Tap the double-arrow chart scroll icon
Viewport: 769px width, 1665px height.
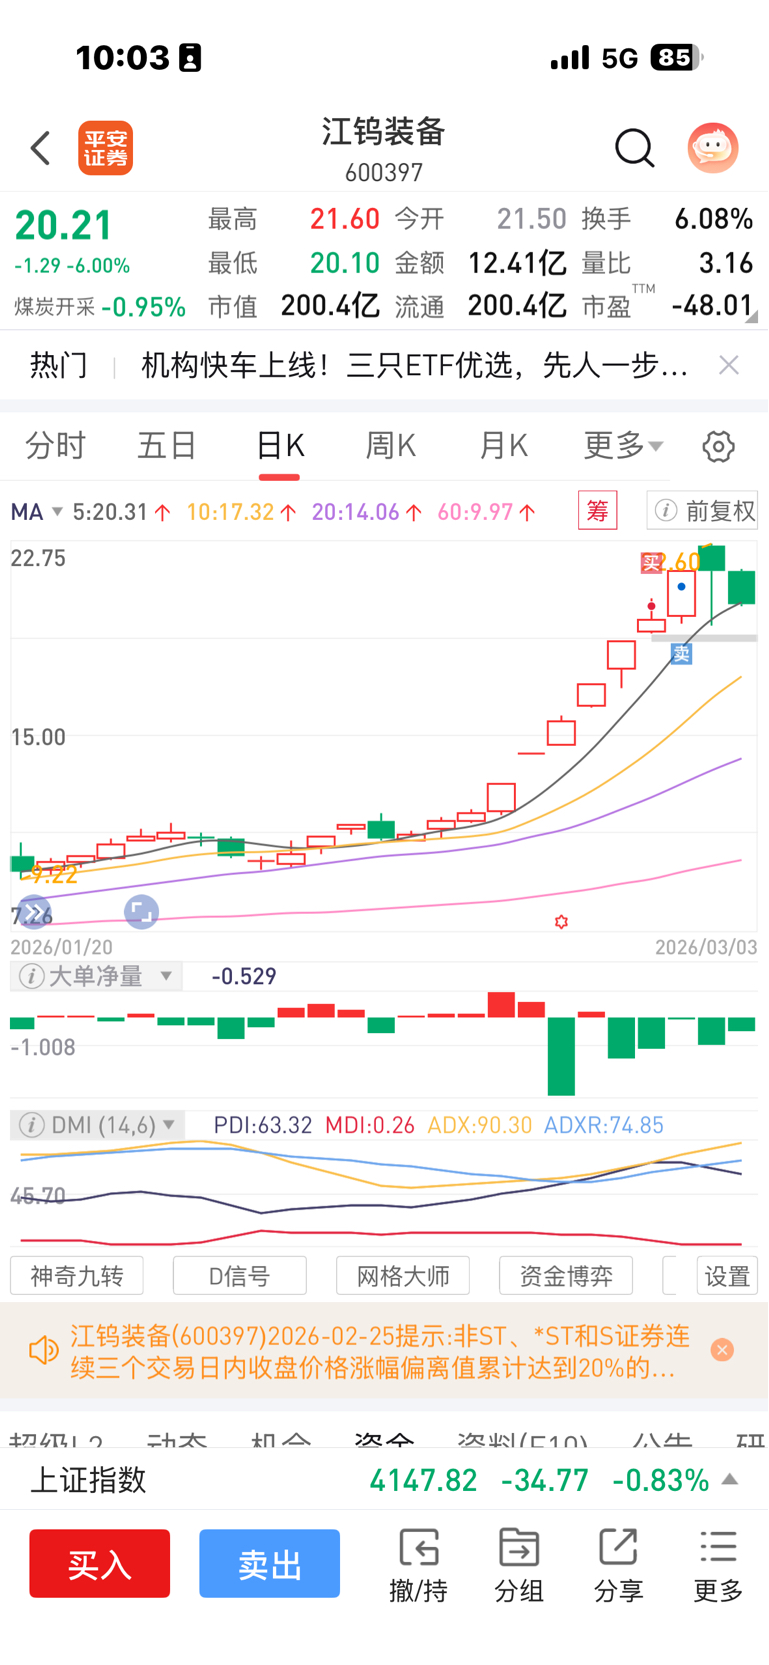coord(33,912)
